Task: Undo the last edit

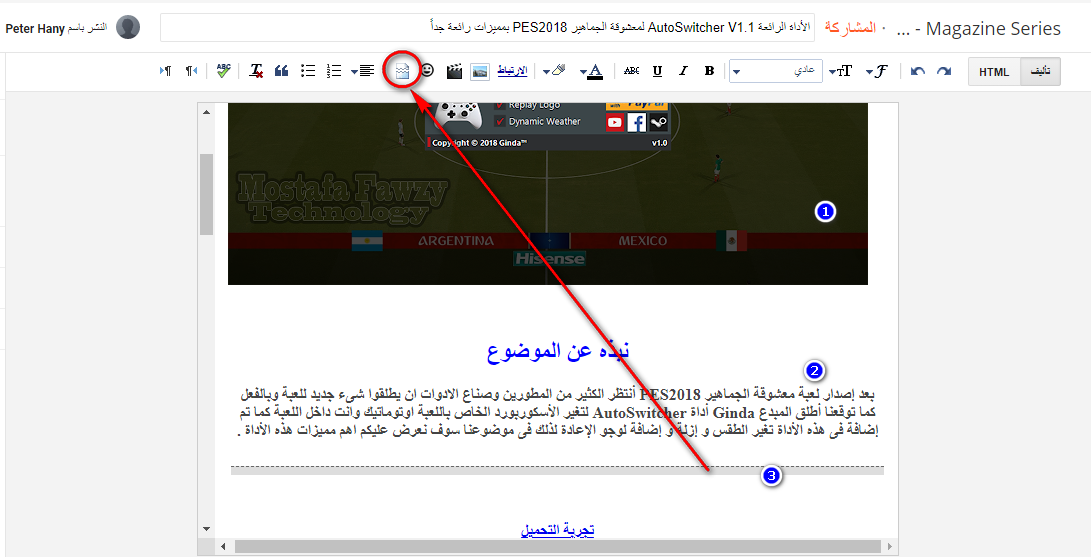Action: [x=918, y=71]
